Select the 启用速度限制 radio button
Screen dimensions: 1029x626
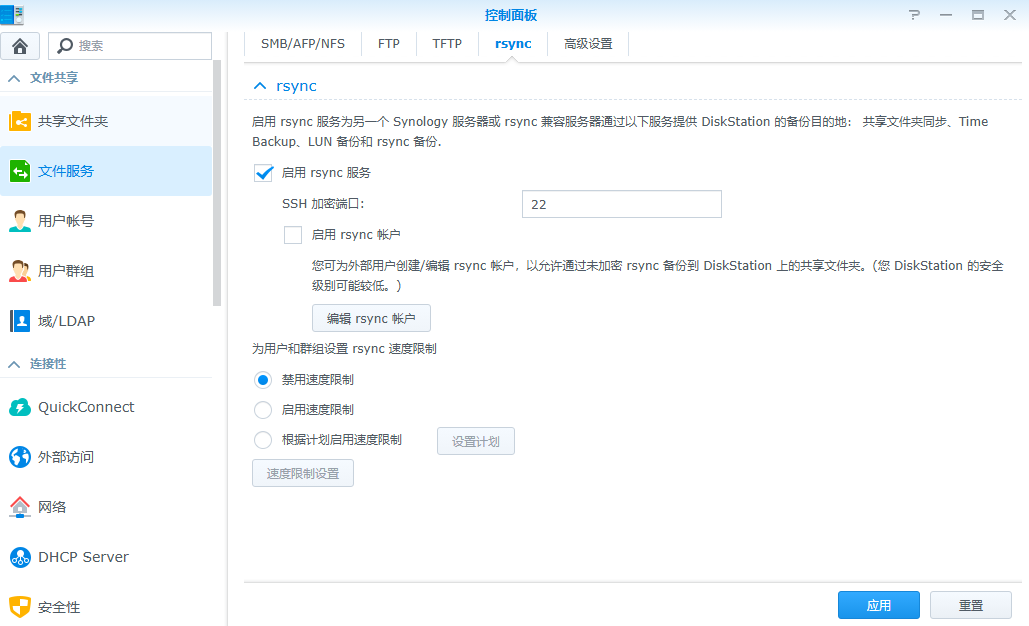click(x=262, y=408)
